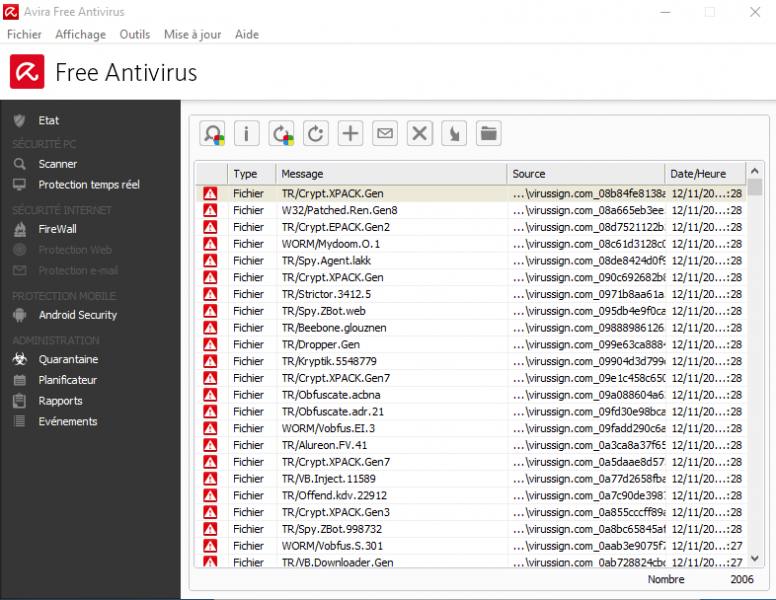Select the TR/Offend.kdv.22912 row
776x600 pixels.
471,496
